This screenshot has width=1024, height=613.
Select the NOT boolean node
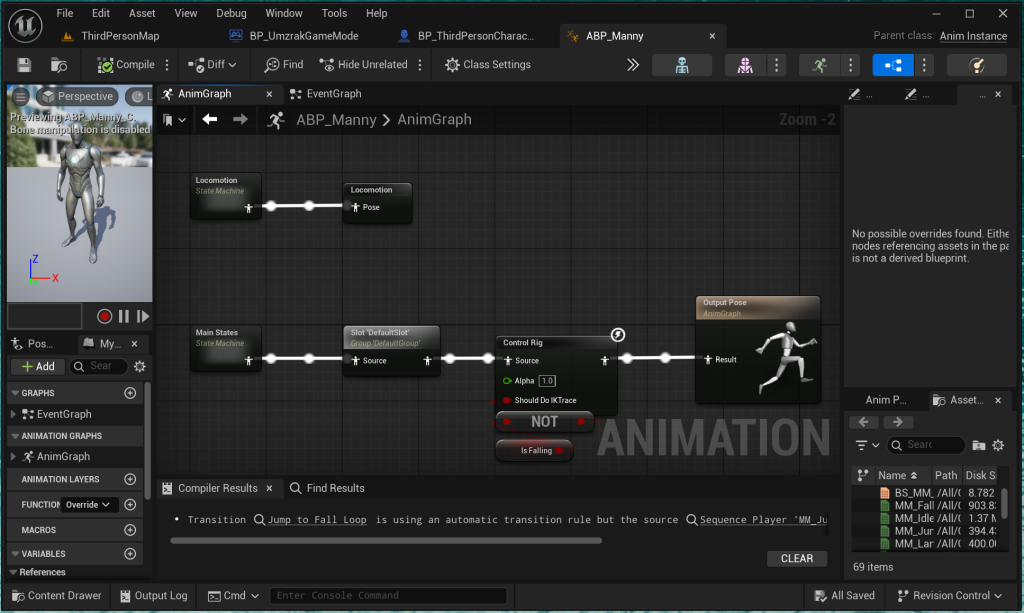(544, 422)
